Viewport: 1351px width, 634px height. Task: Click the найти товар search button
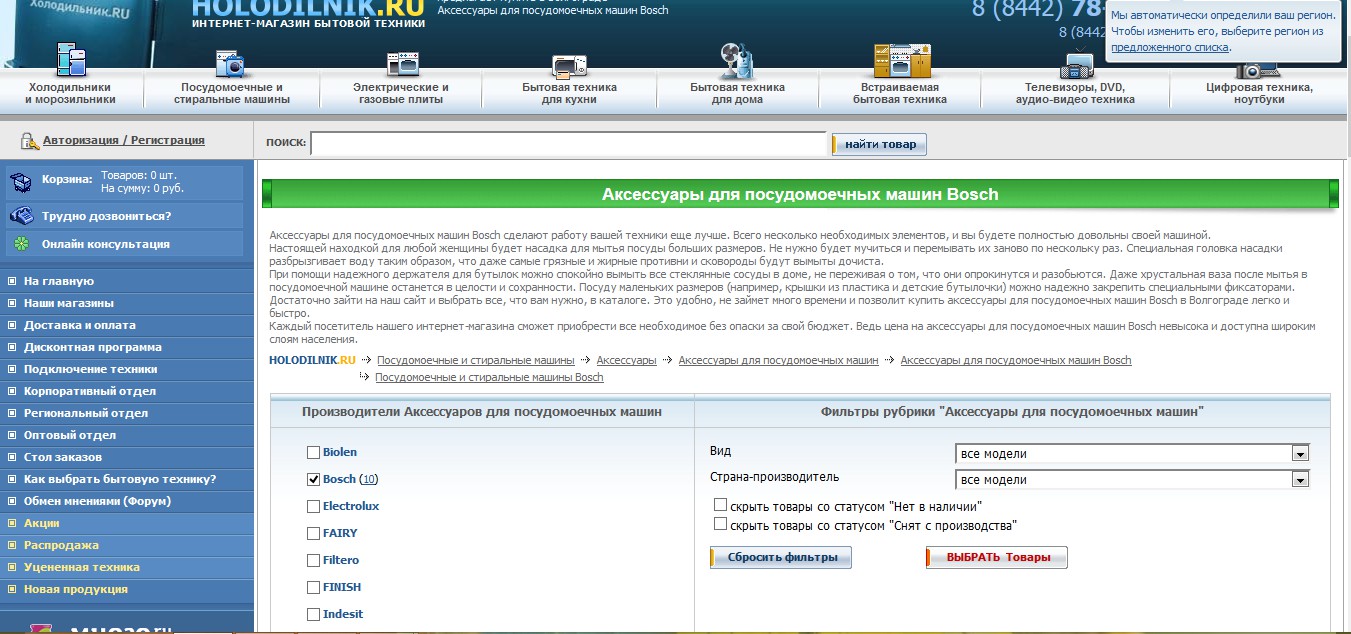point(880,144)
